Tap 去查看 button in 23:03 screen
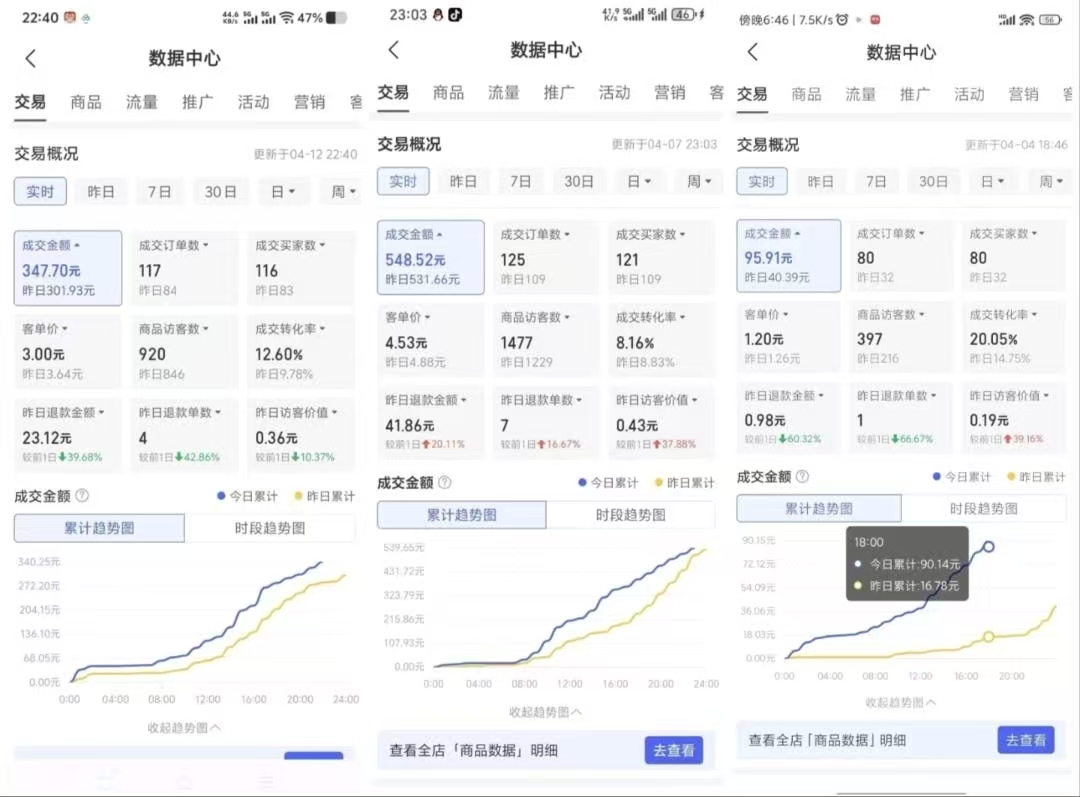This screenshot has width=1080, height=797. [674, 750]
